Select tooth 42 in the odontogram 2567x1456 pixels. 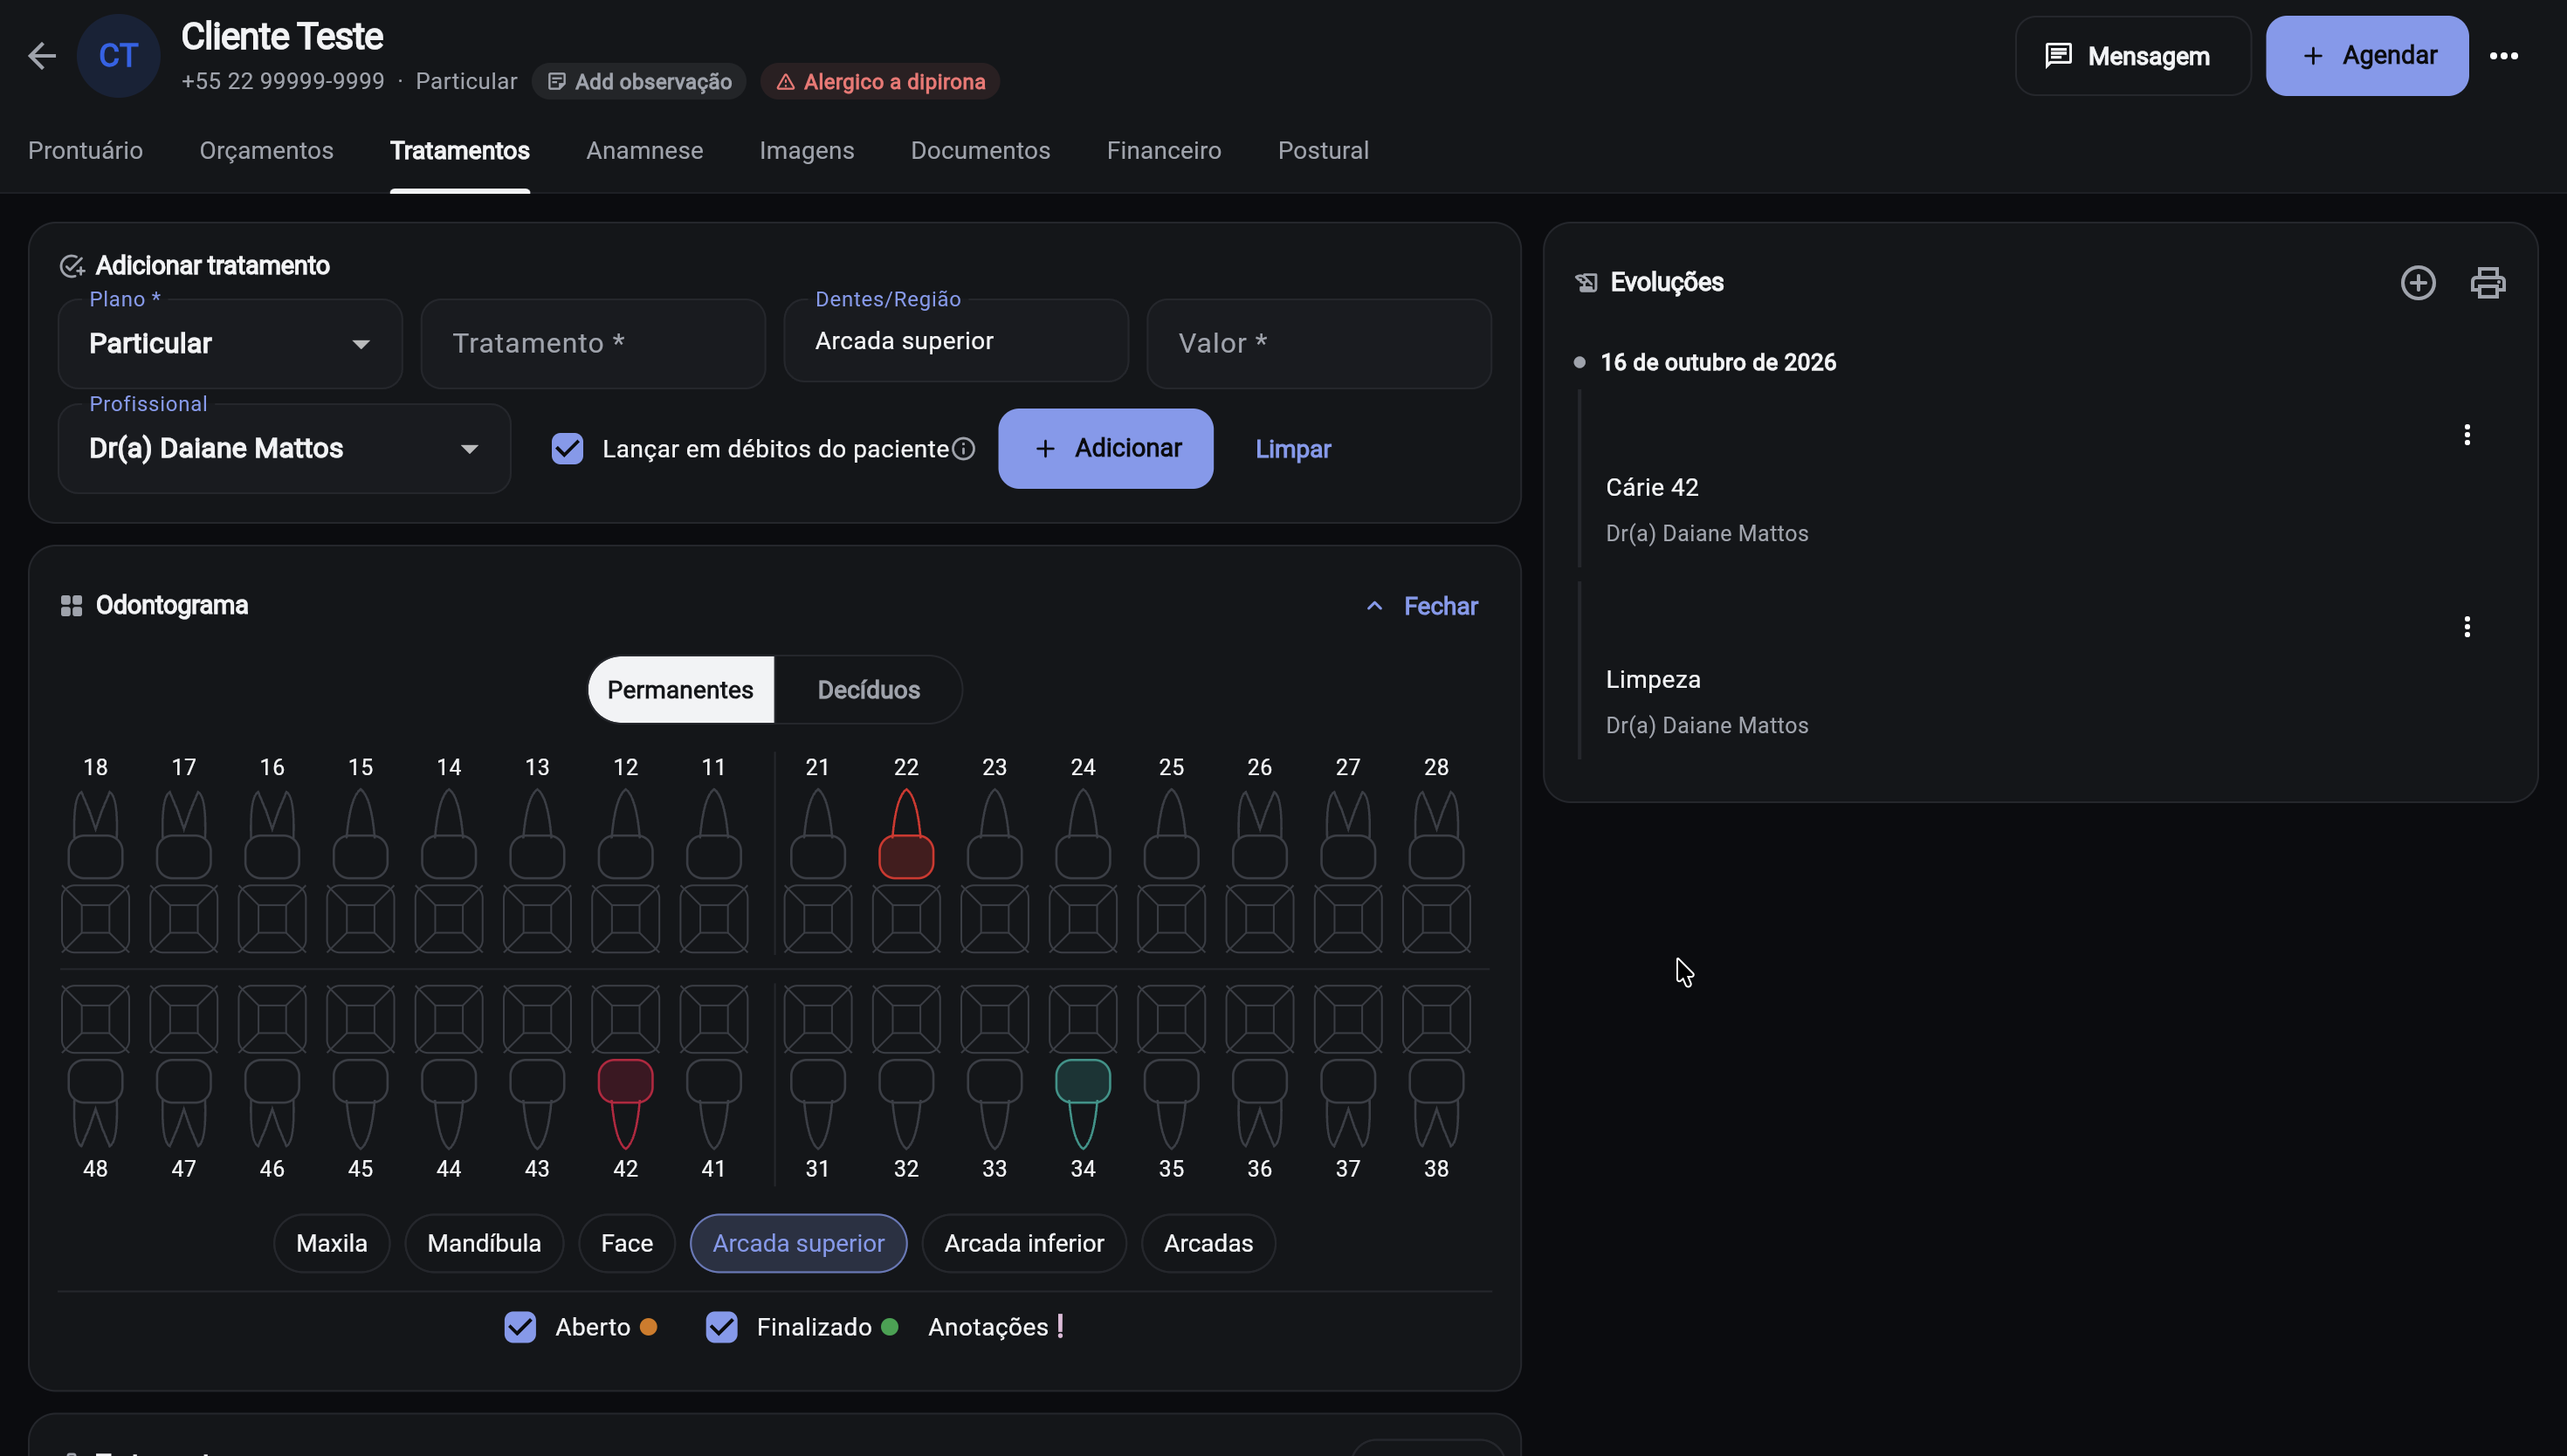[x=625, y=1104]
